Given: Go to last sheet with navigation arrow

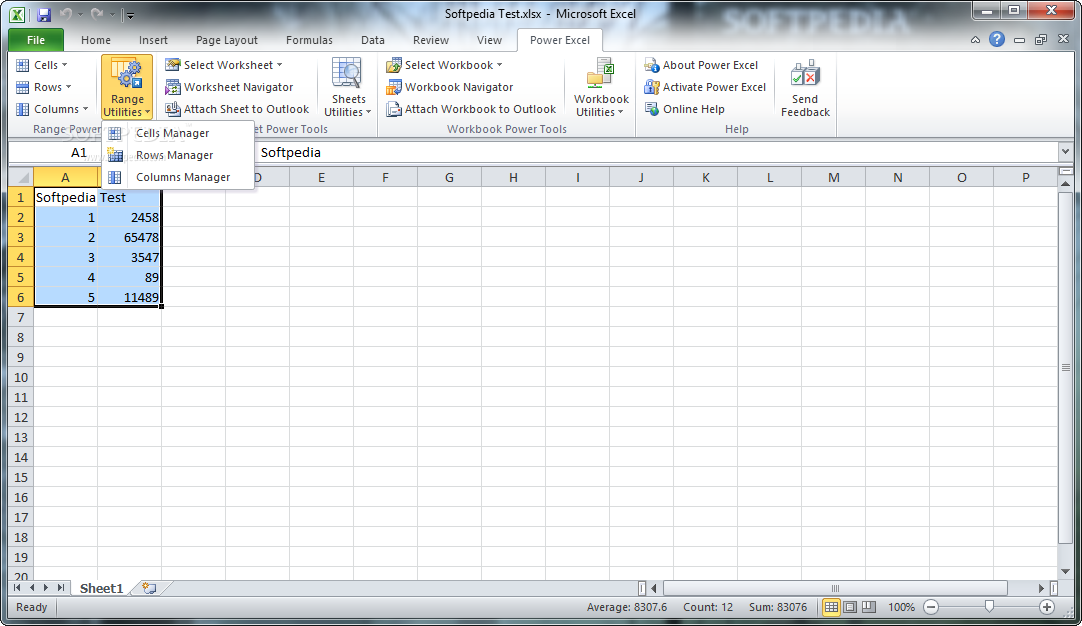Looking at the screenshot, I should [61, 588].
